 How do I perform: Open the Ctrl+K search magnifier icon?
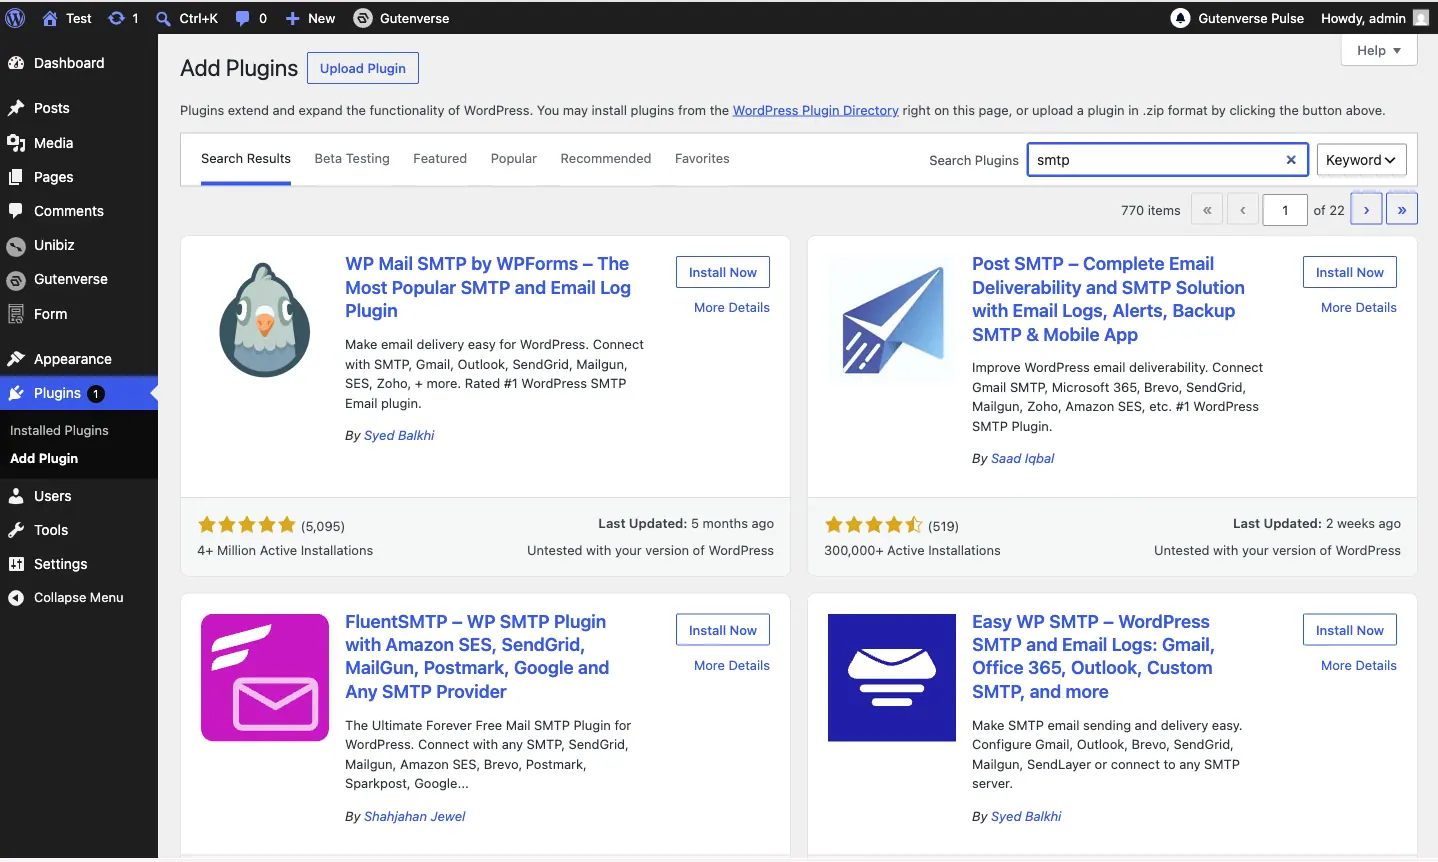pyautogui.click(x=164, y=18)
